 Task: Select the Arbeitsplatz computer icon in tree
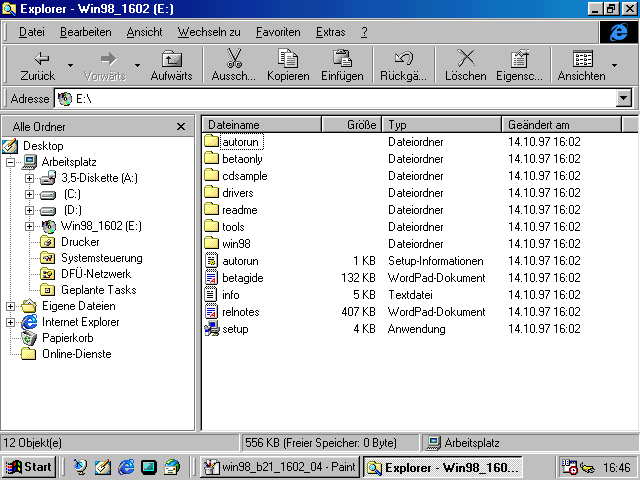tap(29, 162)
